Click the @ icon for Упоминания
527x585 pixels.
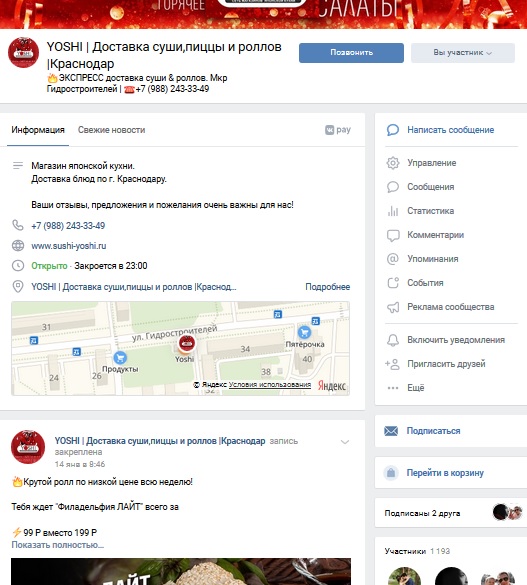pos(393,259)
